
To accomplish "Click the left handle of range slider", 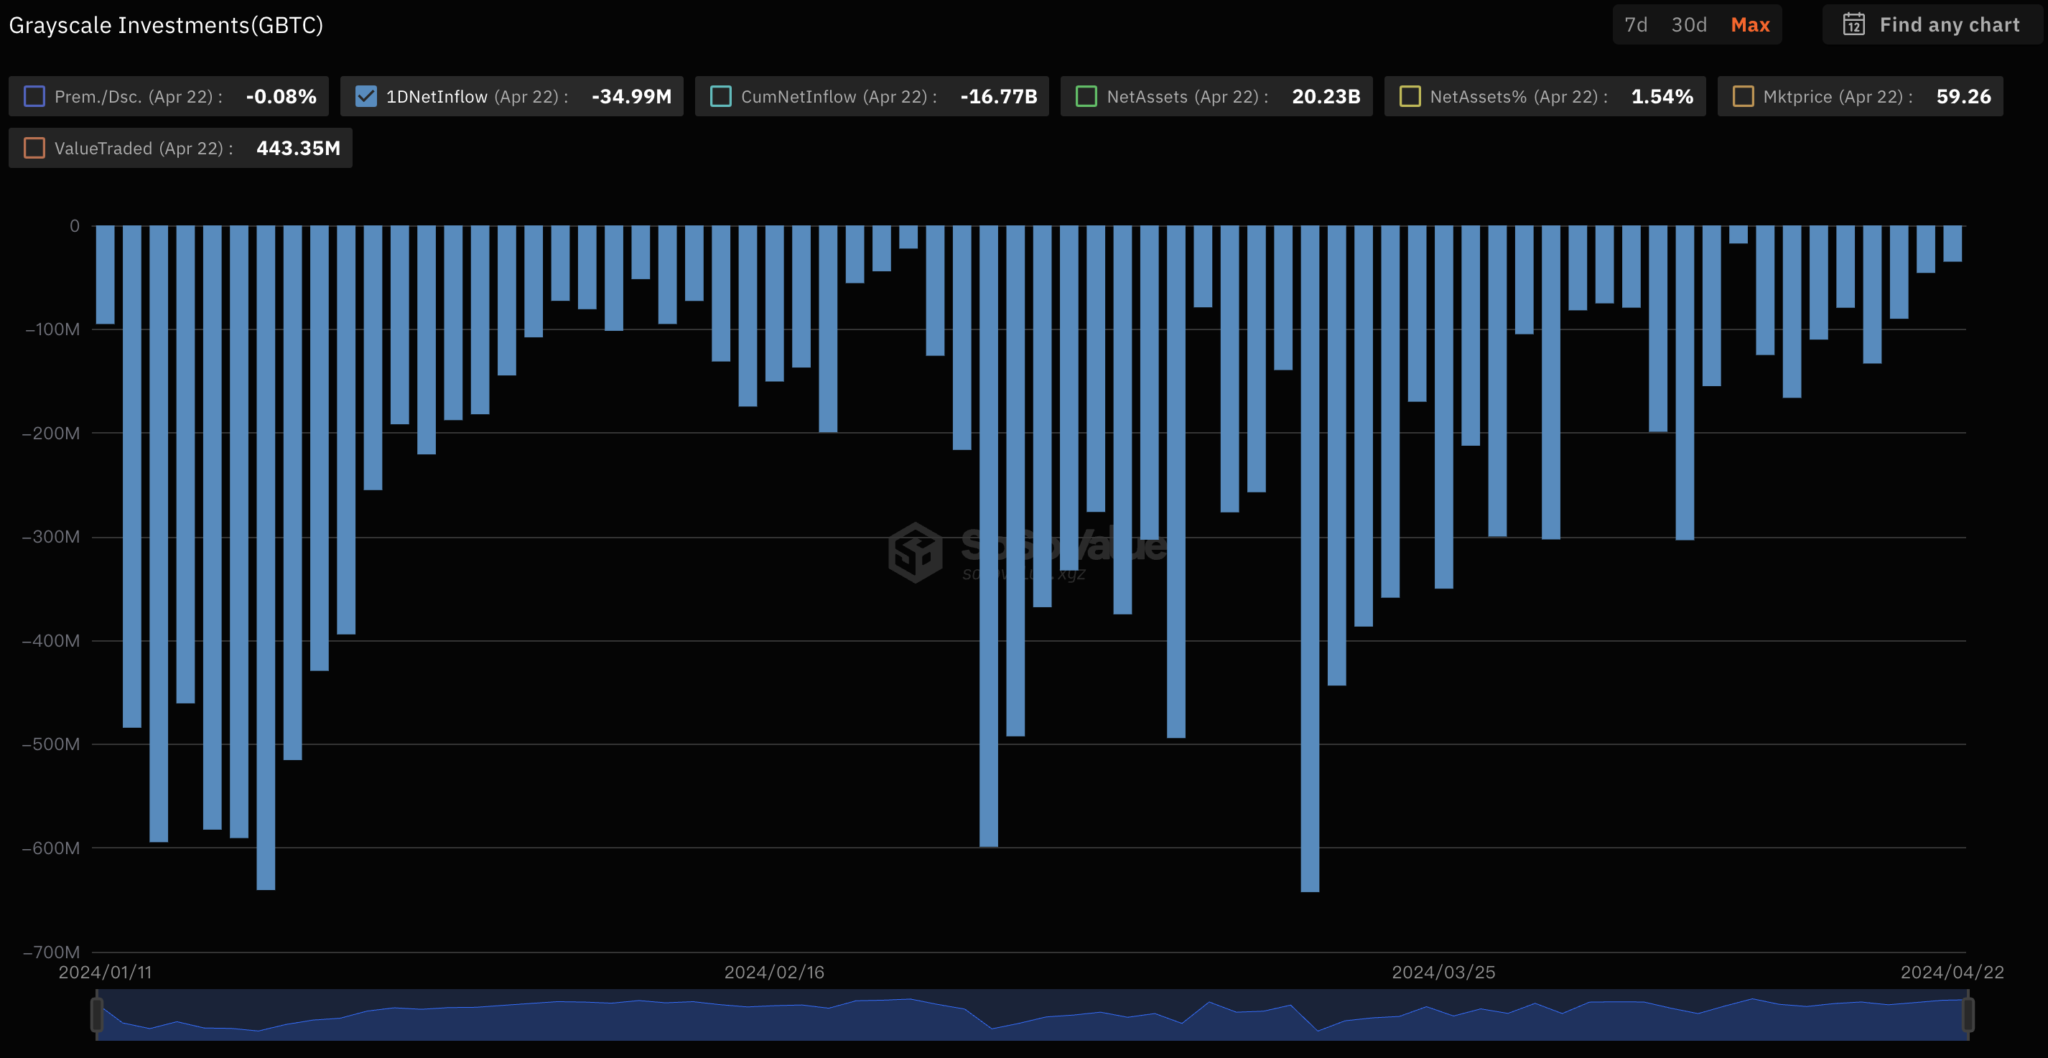I will pos(97,1014).
